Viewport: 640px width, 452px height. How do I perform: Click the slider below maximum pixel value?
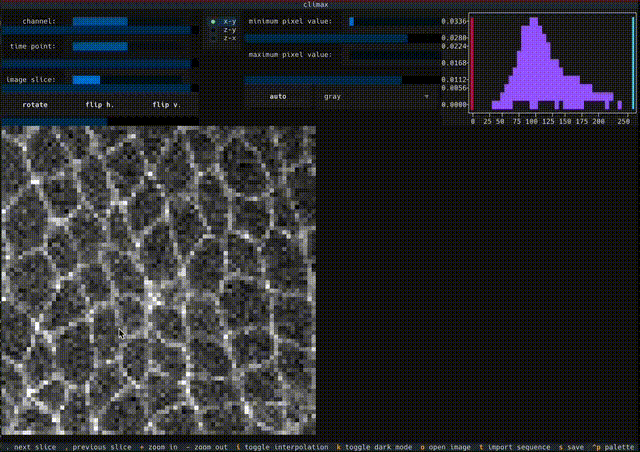342,80
